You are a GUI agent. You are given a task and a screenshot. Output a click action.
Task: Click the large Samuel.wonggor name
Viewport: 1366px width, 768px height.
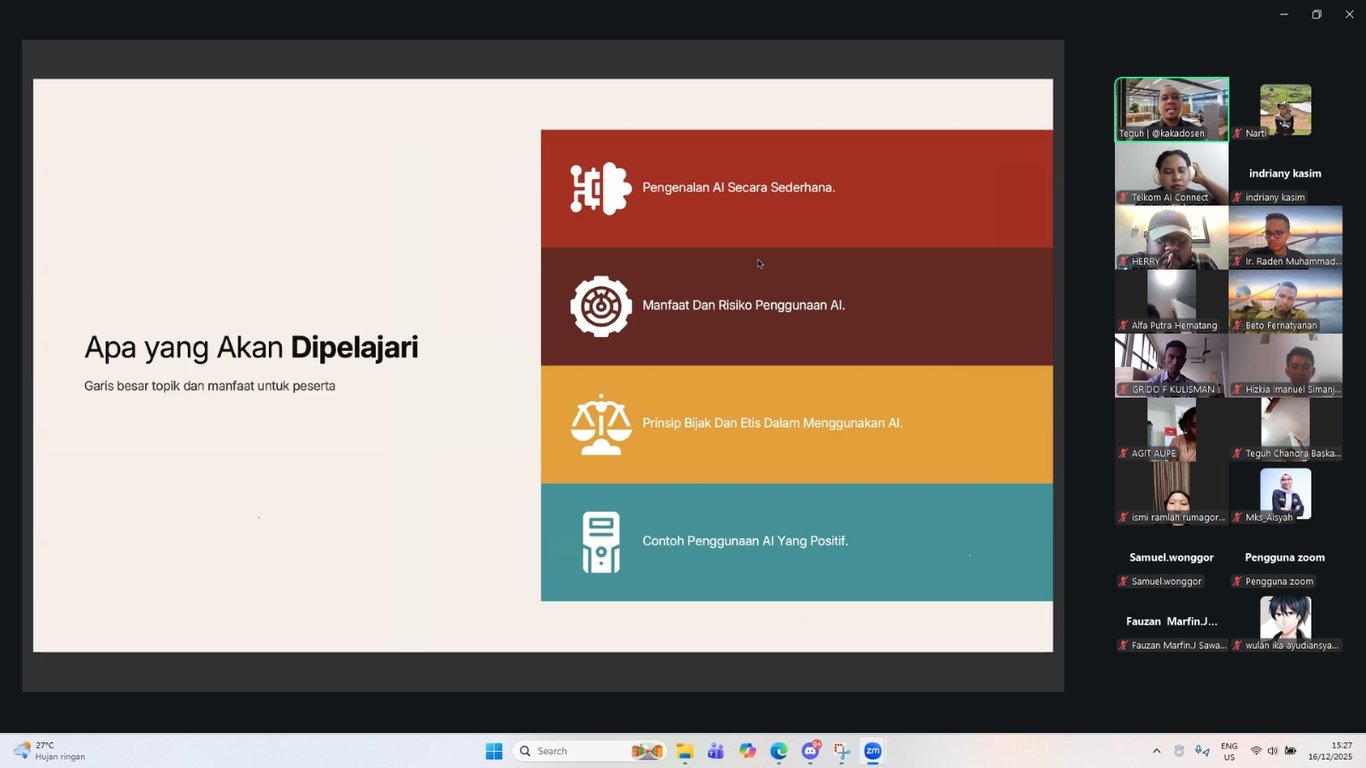coord(1172,557)
